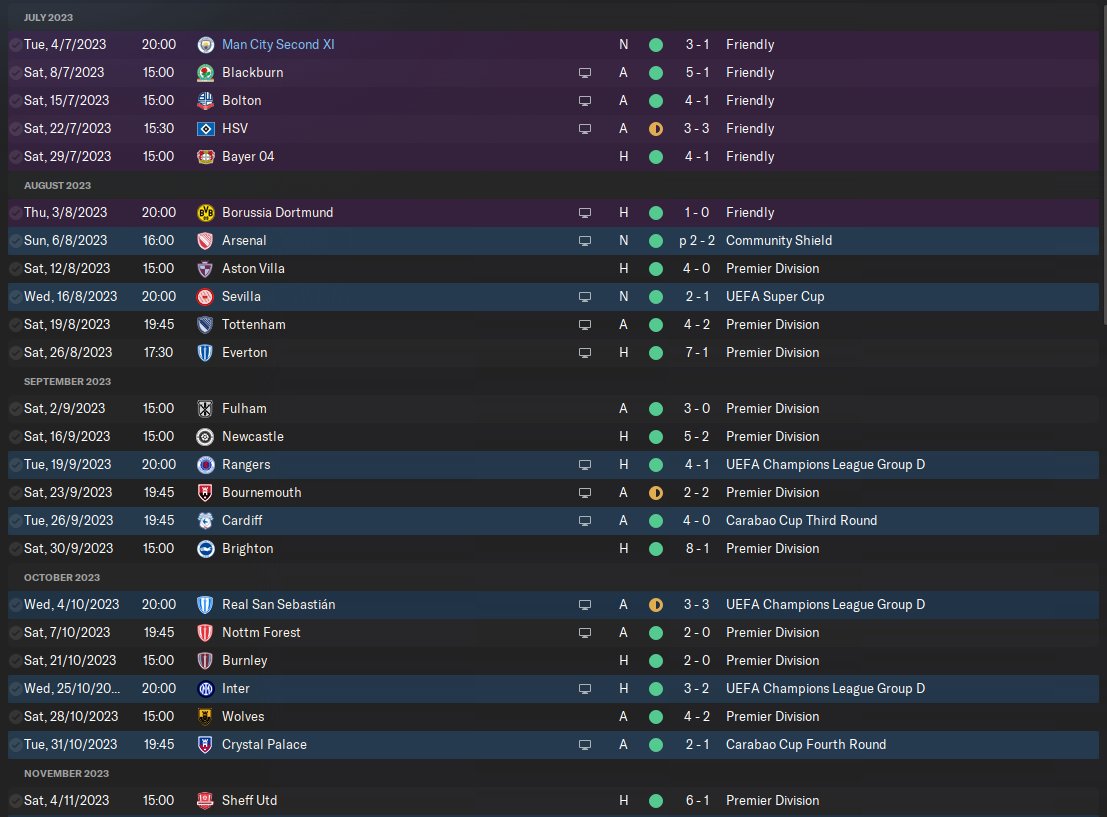Click the Bayer 04 club badge
Image resolution: width=1107 pixels, height=817 pixels.
(x=206, y=157)
